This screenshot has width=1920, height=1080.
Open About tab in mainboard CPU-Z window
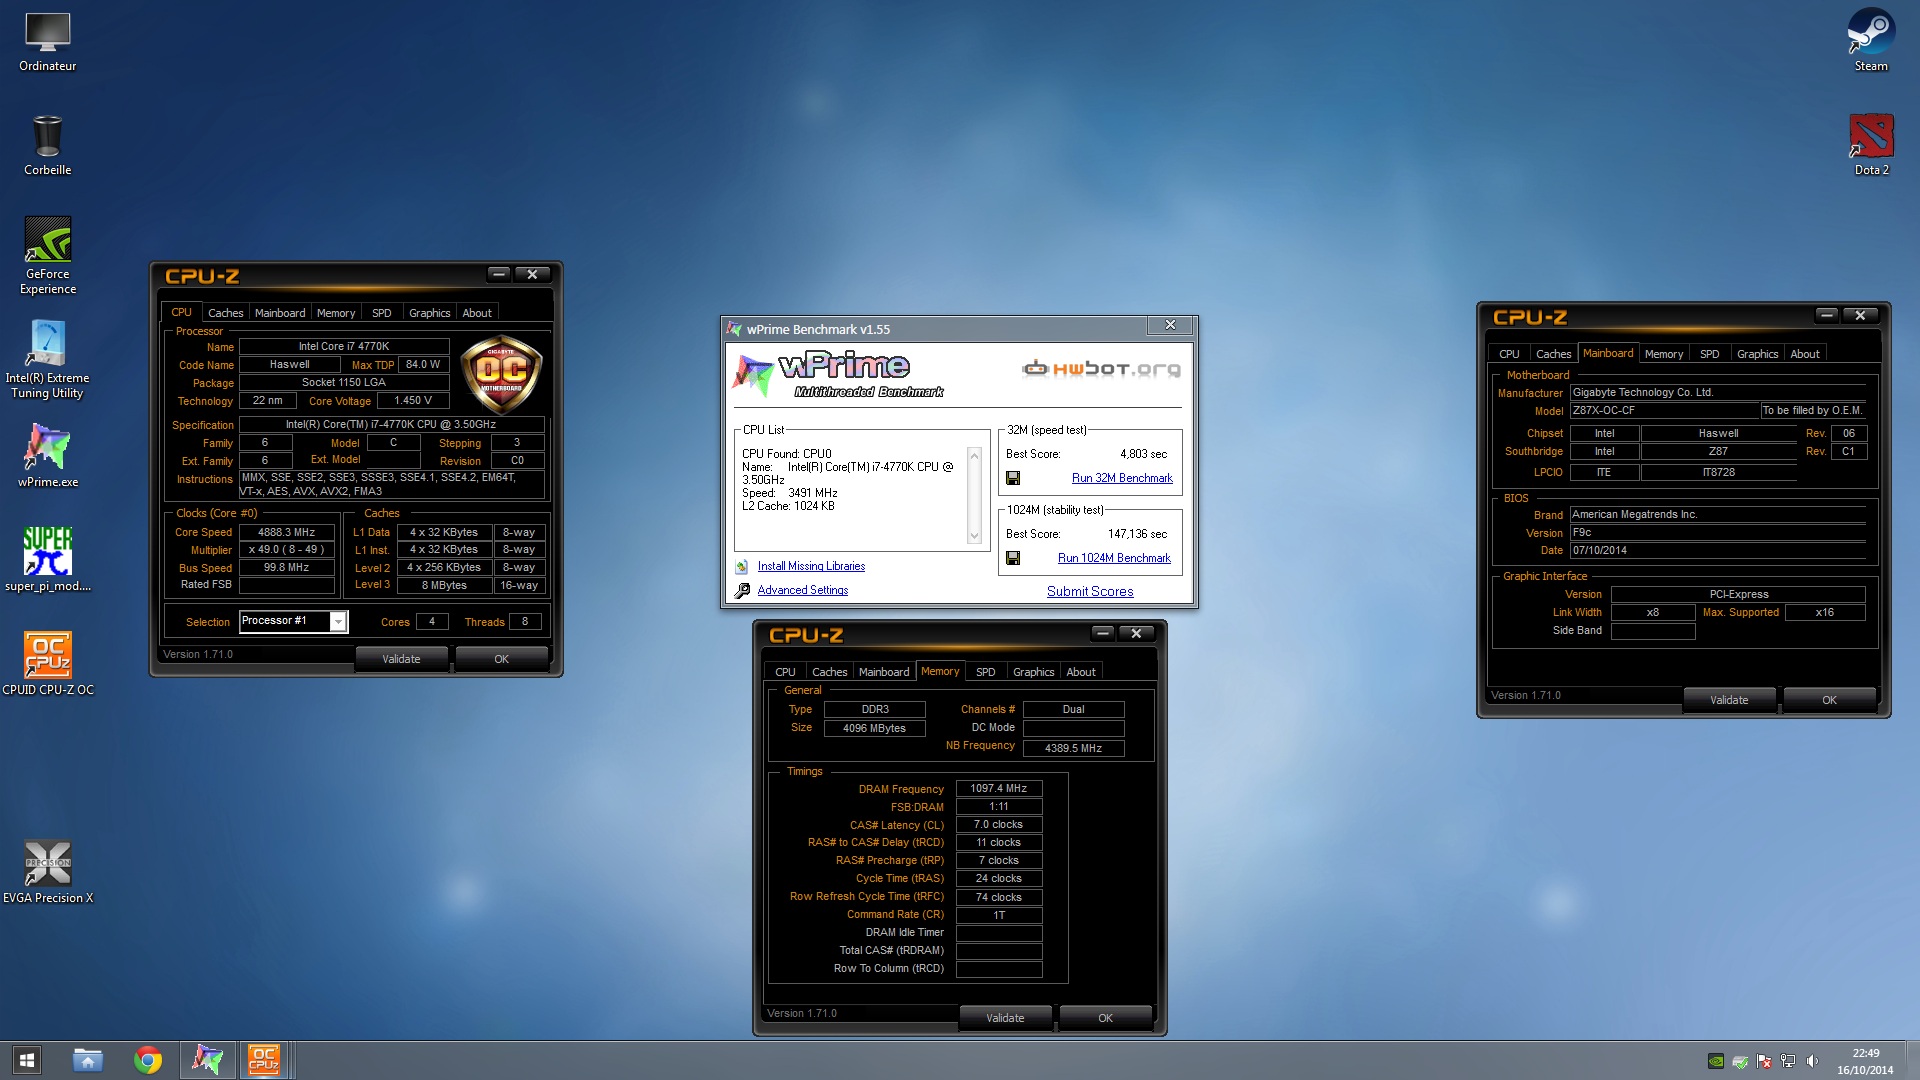[1805, 354]
